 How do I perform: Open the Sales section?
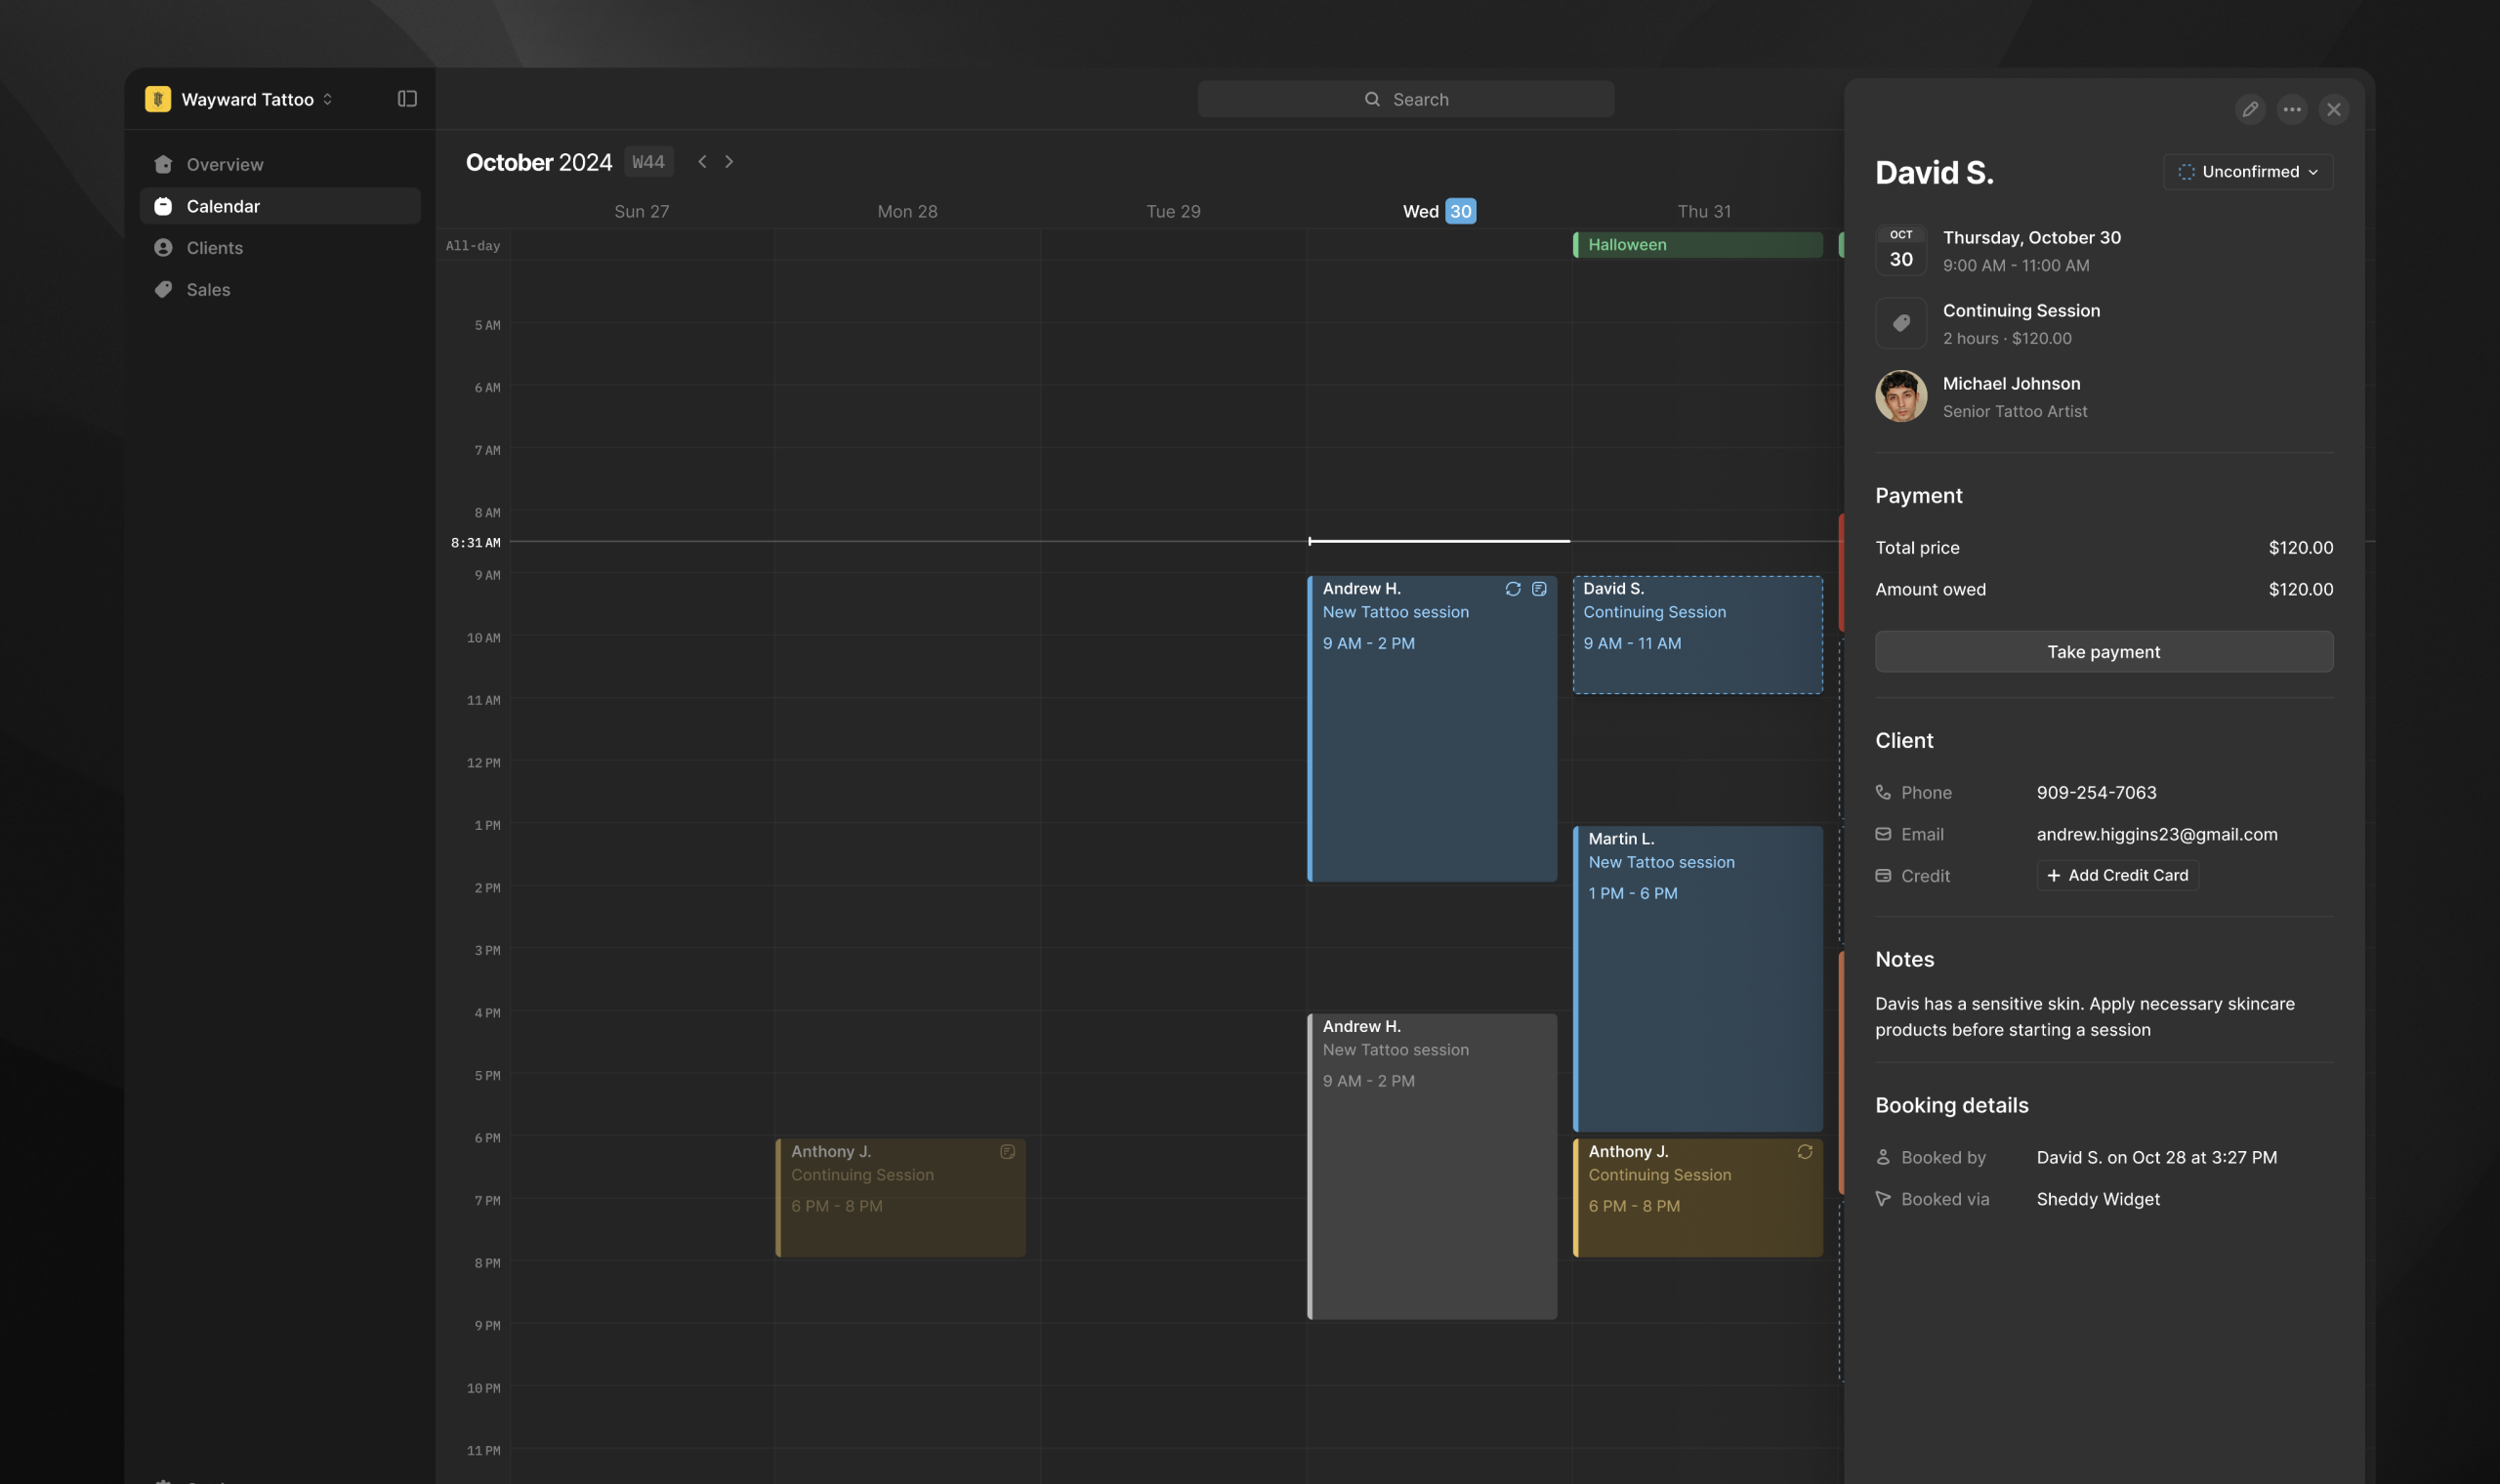coord(208,290)
